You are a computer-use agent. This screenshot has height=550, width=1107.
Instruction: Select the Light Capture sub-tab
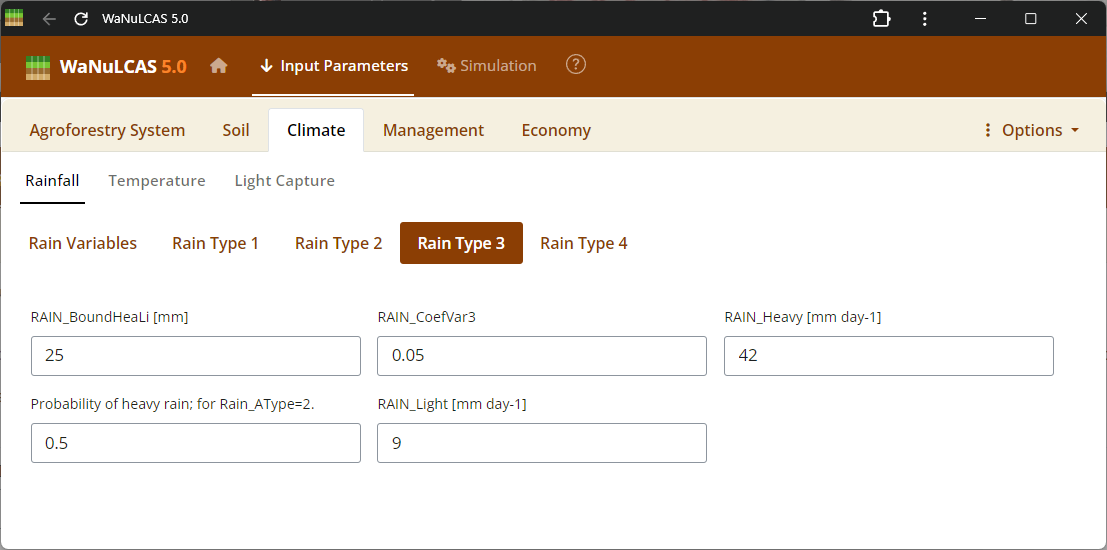point(284,181)
